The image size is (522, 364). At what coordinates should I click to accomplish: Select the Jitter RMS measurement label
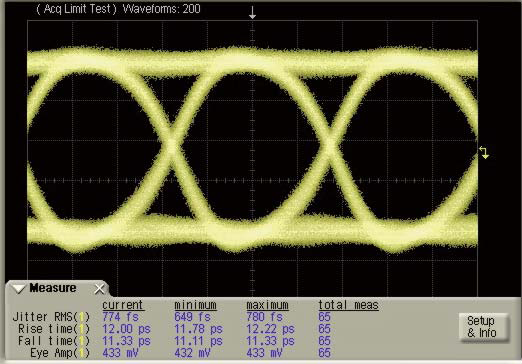pos(51,317)
